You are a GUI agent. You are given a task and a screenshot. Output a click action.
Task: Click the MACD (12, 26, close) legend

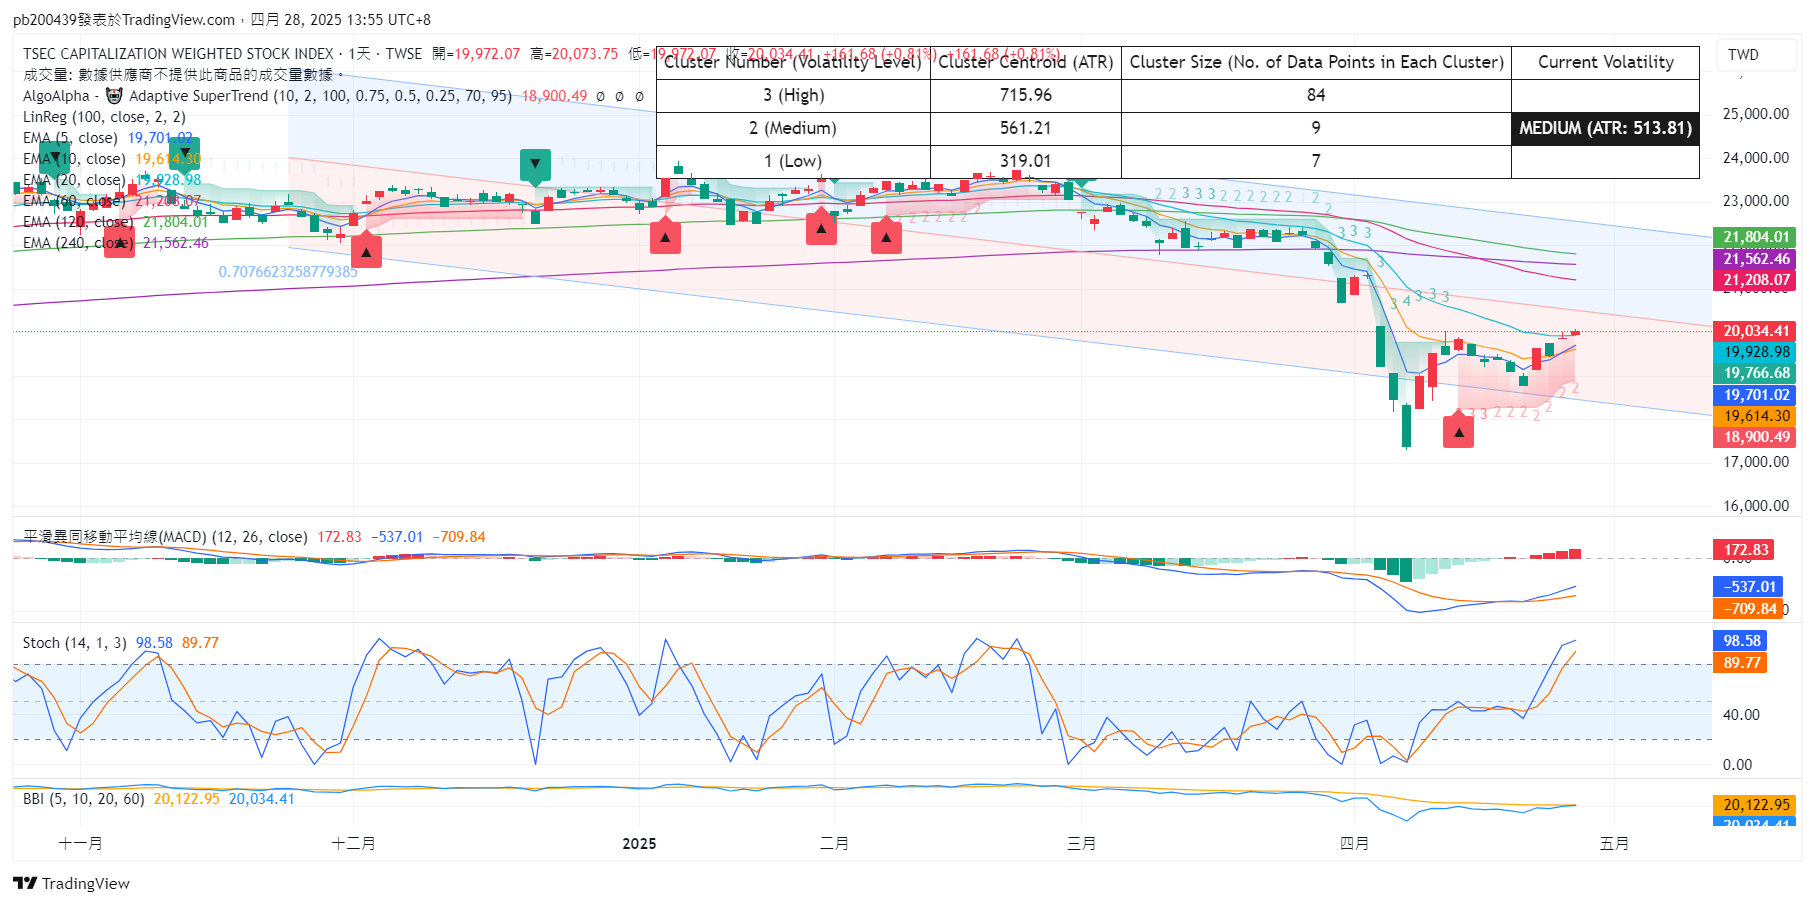[165, 537]
